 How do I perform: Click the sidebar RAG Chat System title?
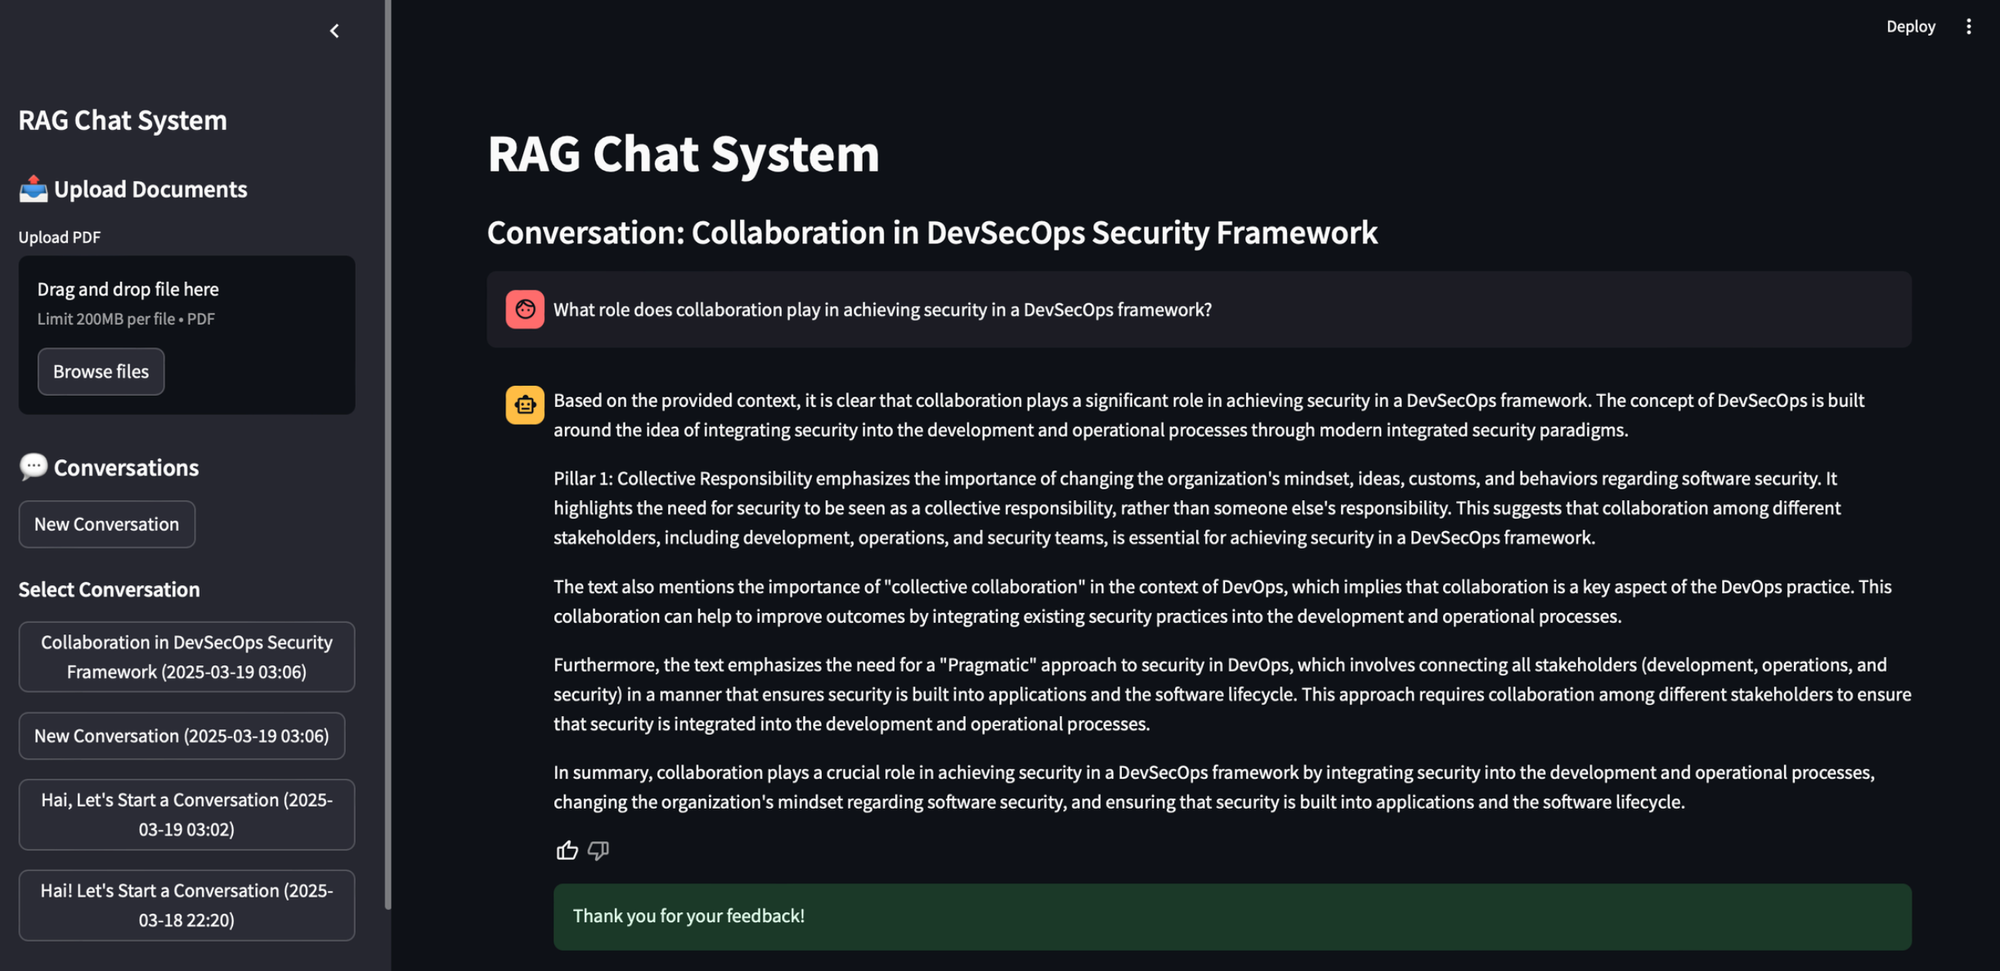pos(123,120)
